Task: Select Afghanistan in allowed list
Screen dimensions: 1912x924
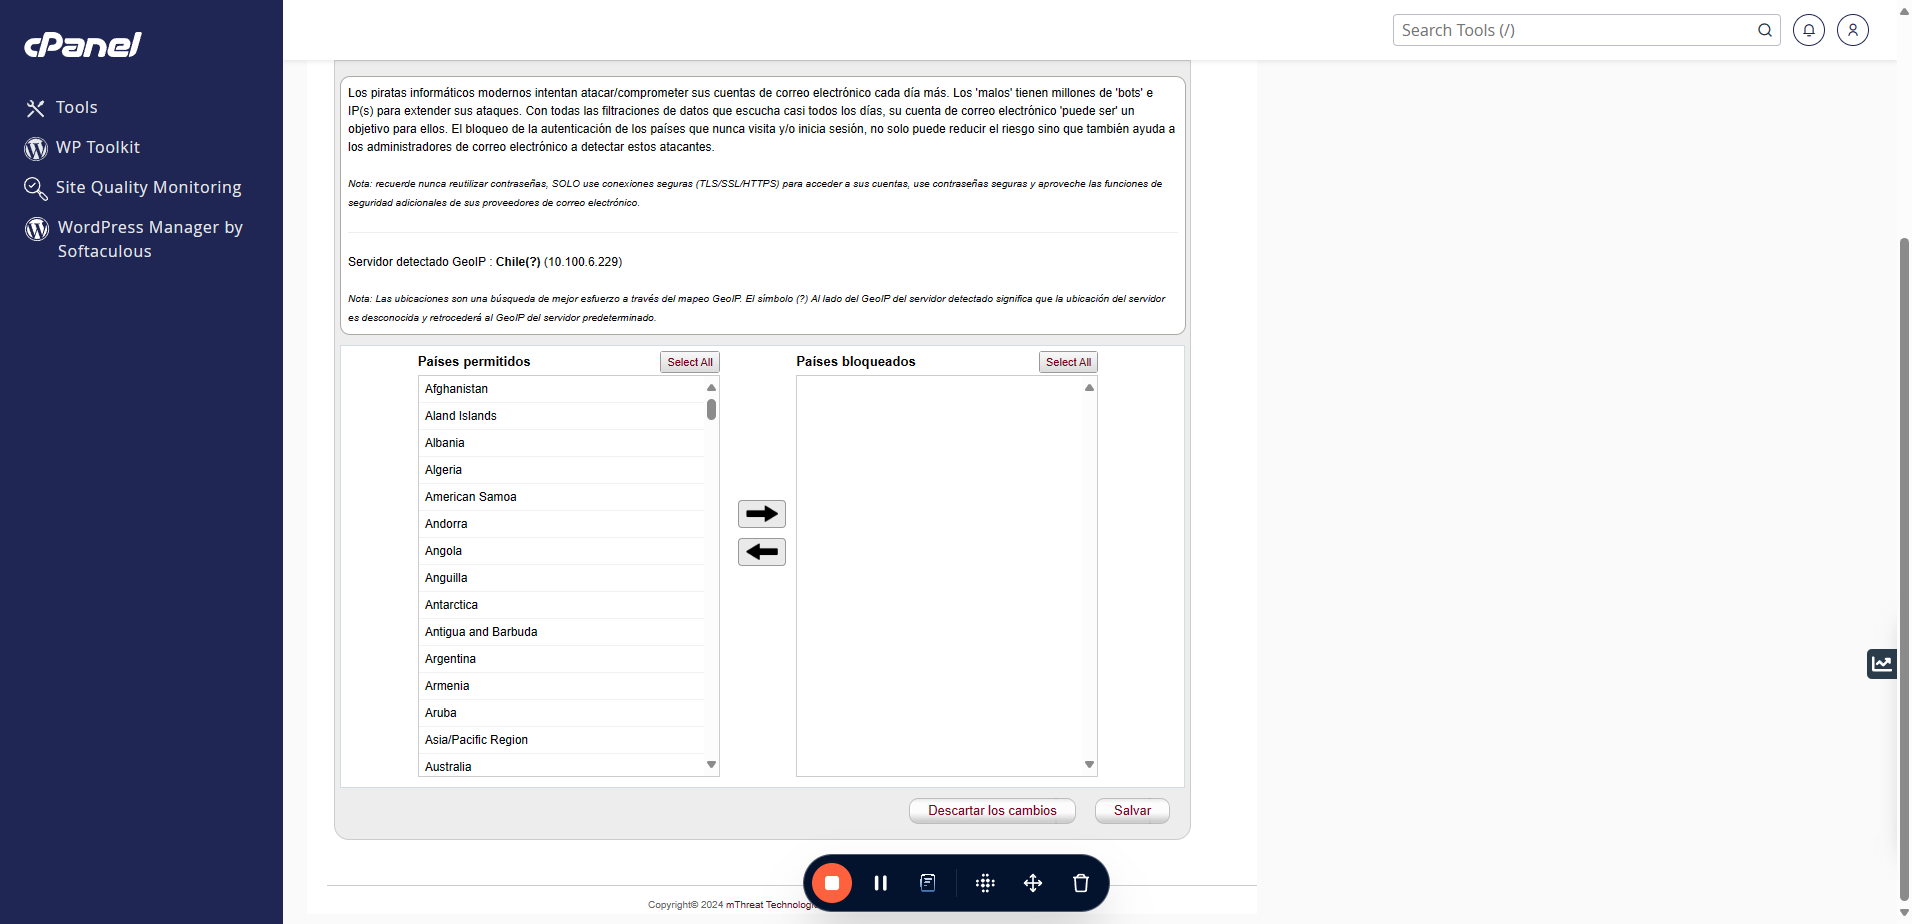Action: [562, 389]
